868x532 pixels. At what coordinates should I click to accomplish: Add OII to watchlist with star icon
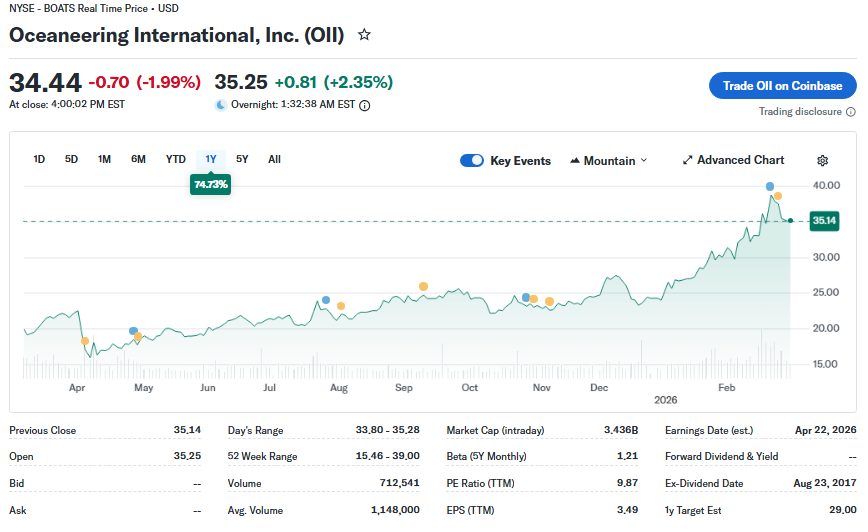(364, 35)
